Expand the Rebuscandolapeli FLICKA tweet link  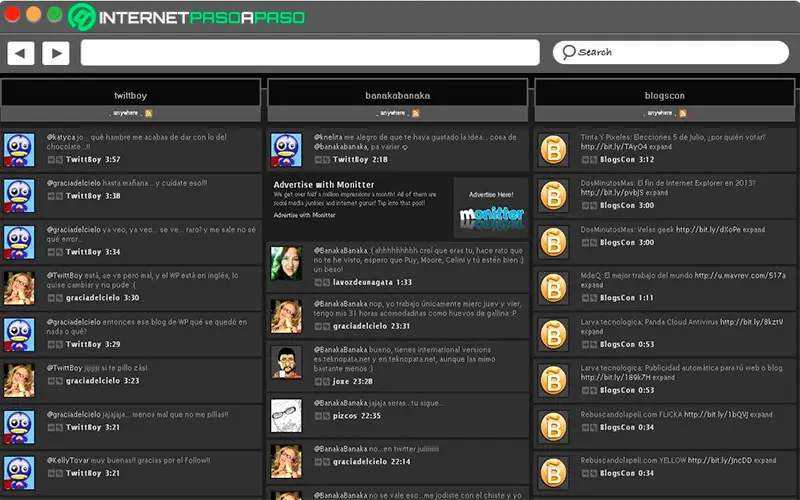click(761, 415)
